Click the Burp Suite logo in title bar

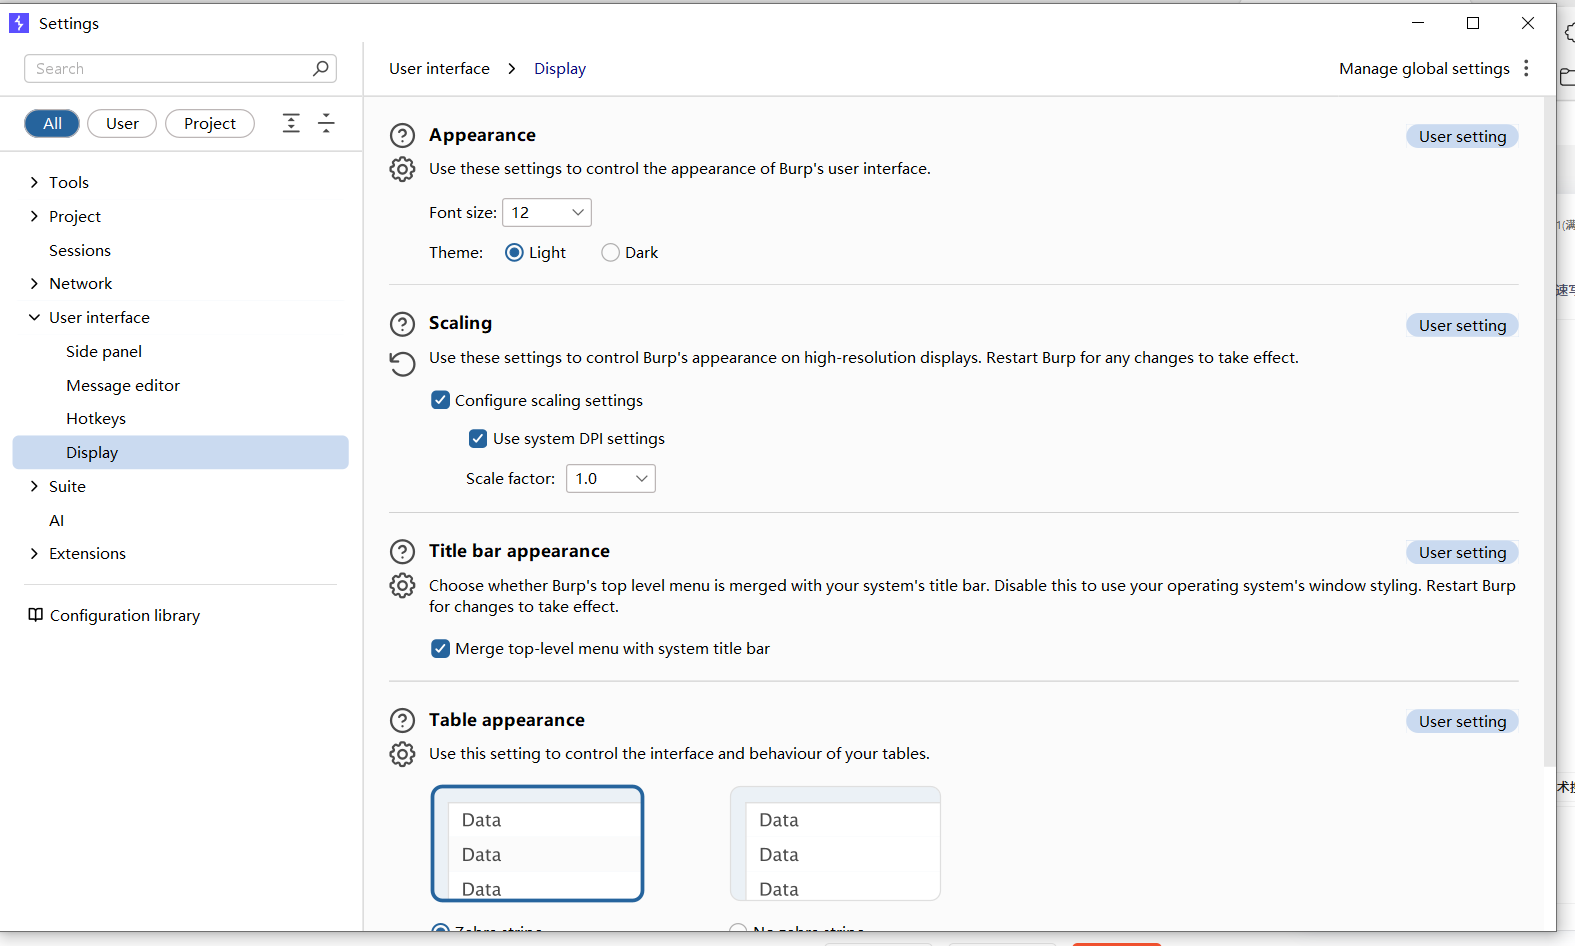[x=19, y=23]
